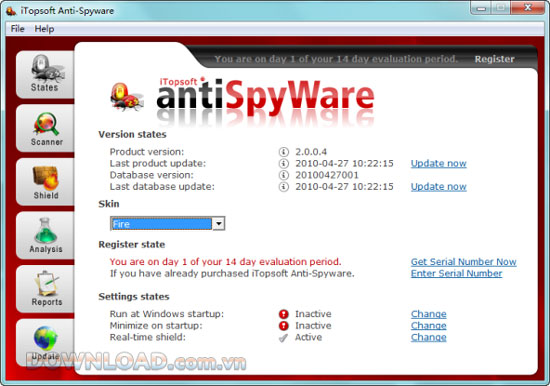The width and height of the screenshot is (550, 386).
Task: Click checkmark icon for Real-time shield
Action: pyautogui.click(x=283, y=338)
